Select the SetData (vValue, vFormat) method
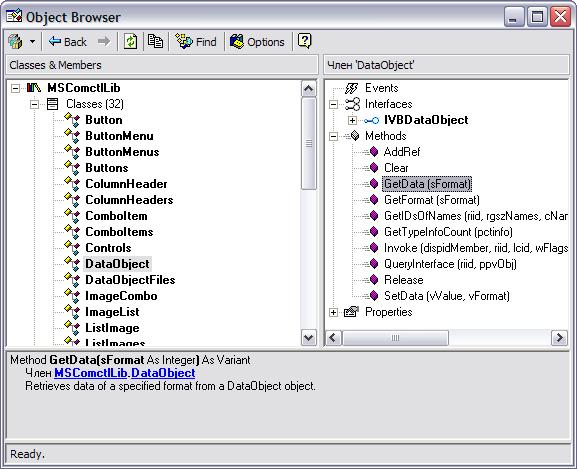577x469 pixels. 447,296
